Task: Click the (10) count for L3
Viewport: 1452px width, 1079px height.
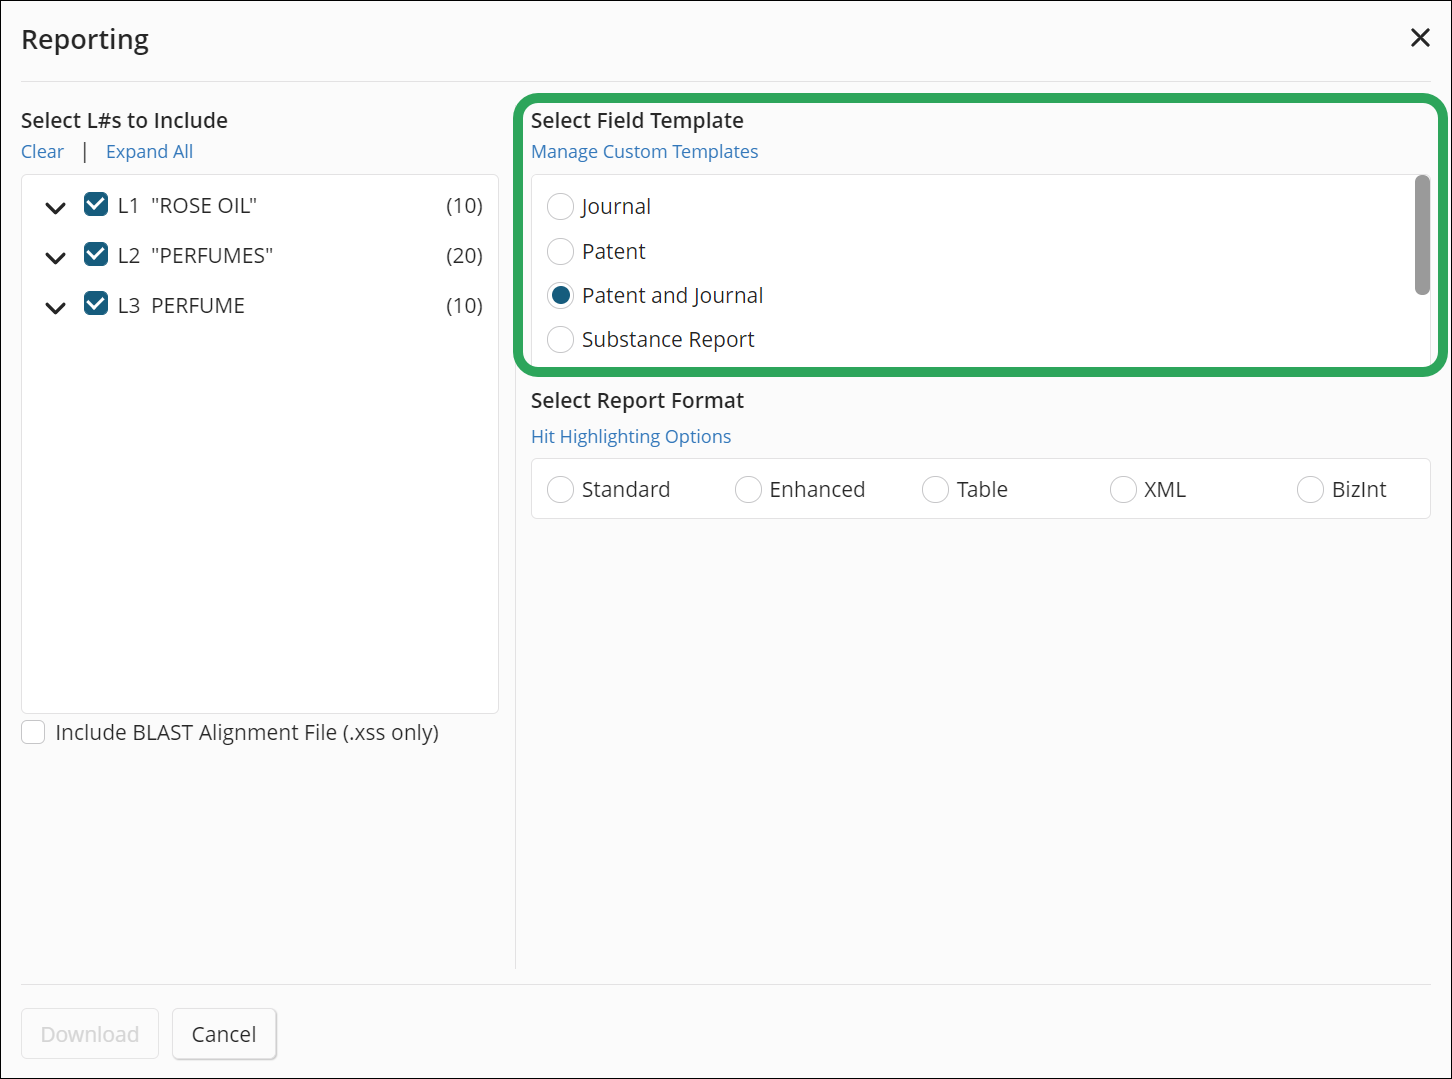Action: click(464, 305)
